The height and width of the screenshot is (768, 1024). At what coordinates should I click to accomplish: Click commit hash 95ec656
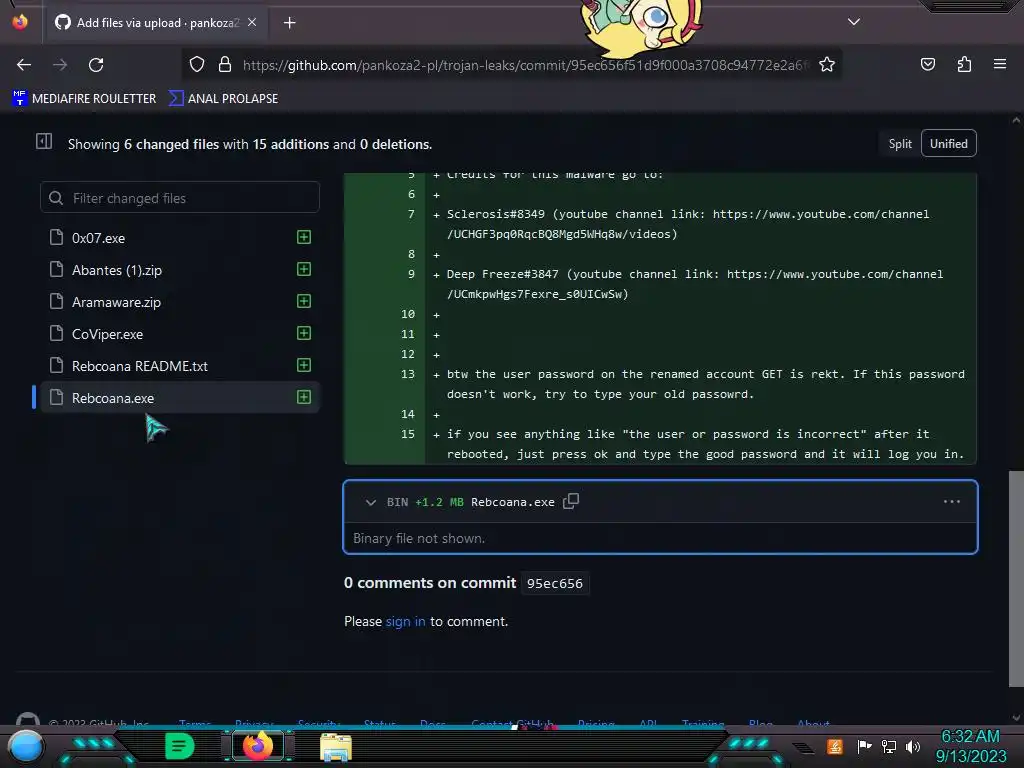[554, 583]
